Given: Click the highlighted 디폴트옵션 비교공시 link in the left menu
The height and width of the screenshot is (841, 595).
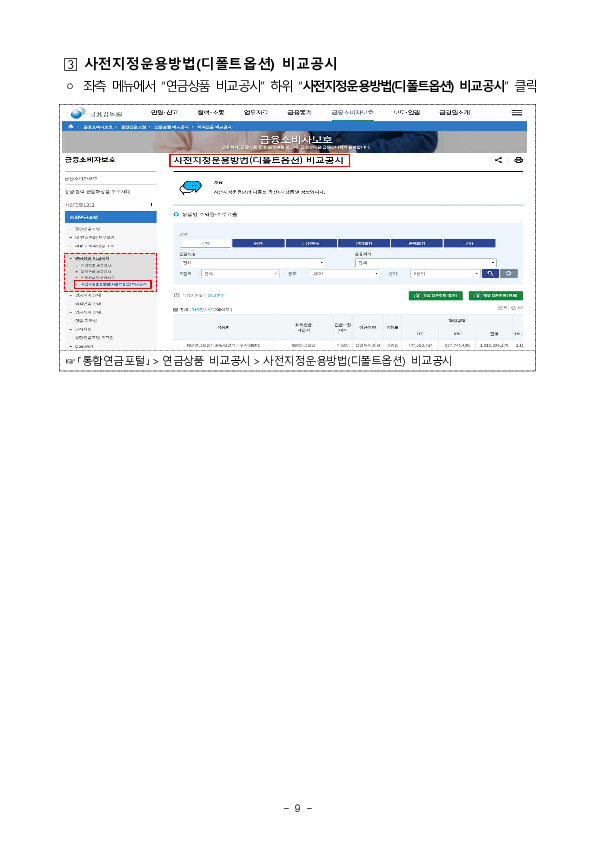Looking at the screenshot, I should tap(113, 284).
